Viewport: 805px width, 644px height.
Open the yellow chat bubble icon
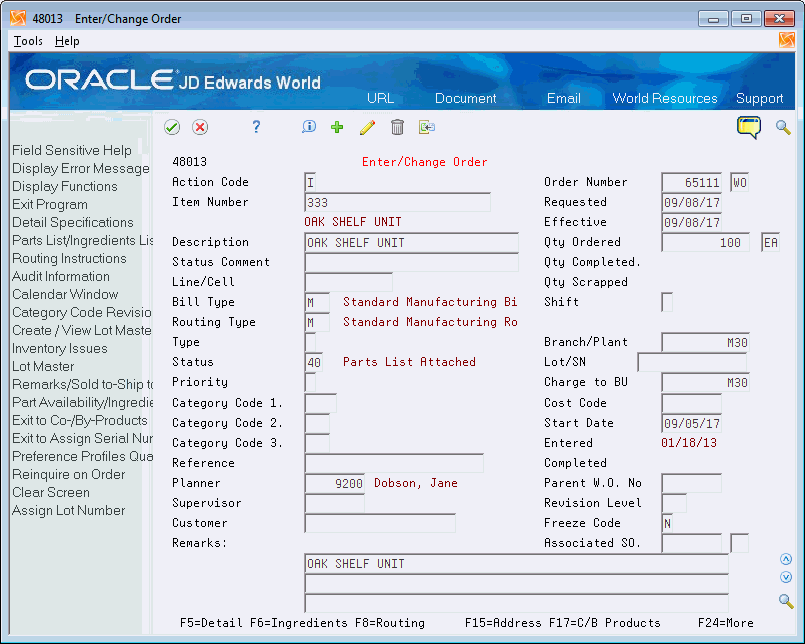click(749, 127)
